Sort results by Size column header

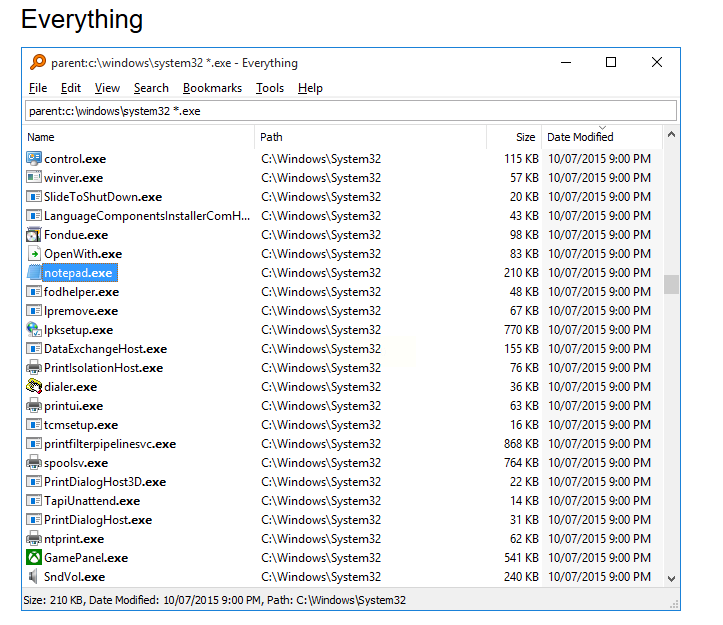point(525,137)
